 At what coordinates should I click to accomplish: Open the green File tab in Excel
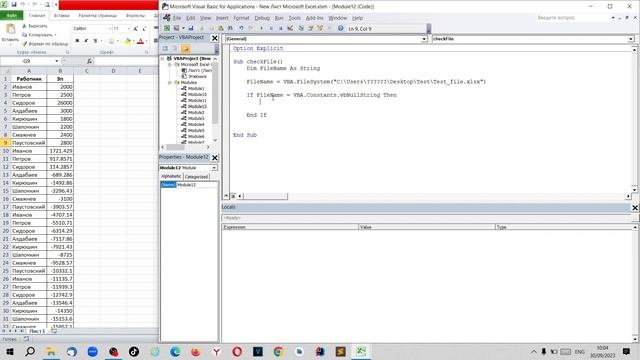click(x=11, y=16)
